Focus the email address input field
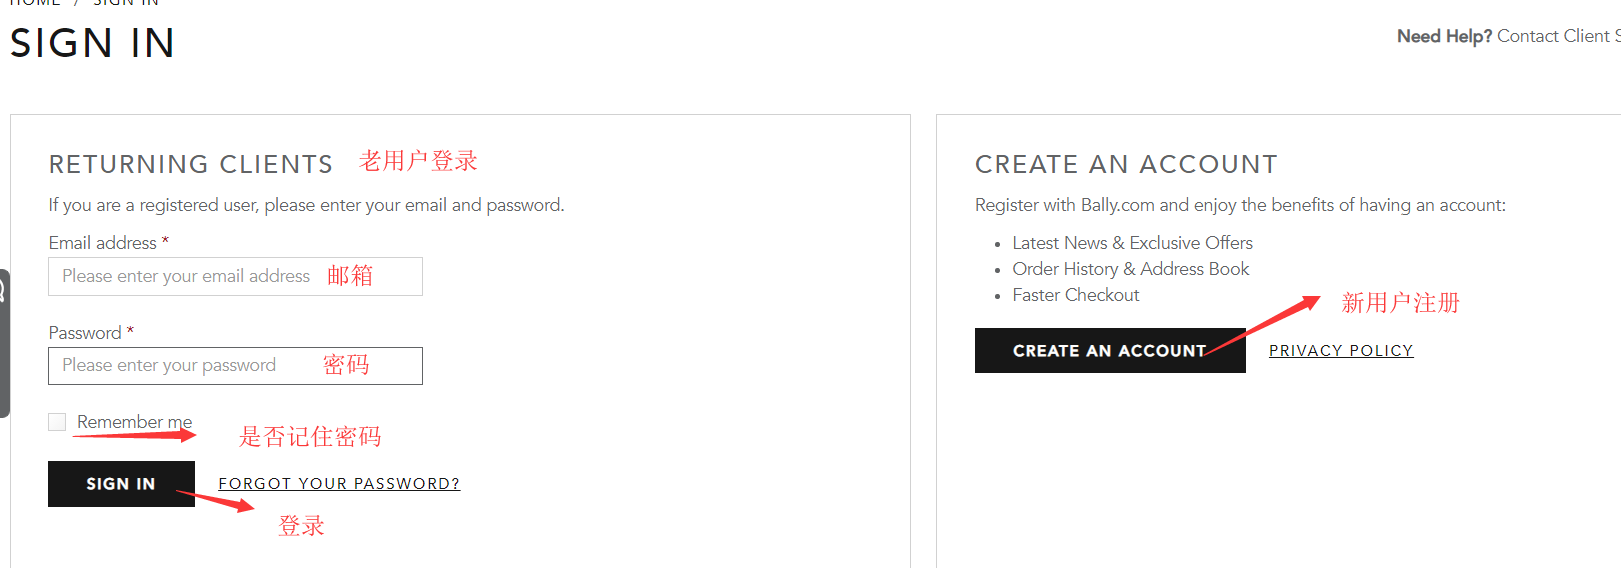 pyautogui.click(x=235, y=277)
